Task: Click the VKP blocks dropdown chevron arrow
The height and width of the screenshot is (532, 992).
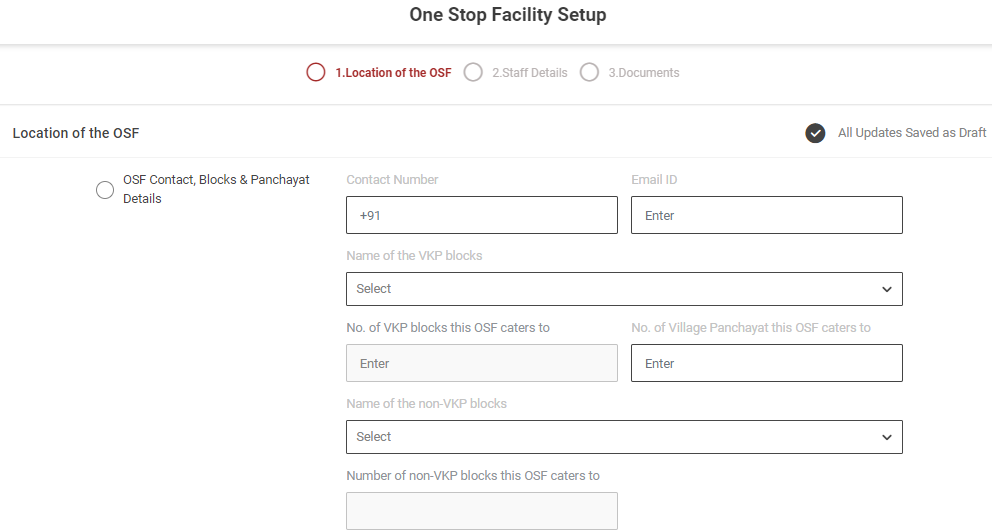Action: 886,289
